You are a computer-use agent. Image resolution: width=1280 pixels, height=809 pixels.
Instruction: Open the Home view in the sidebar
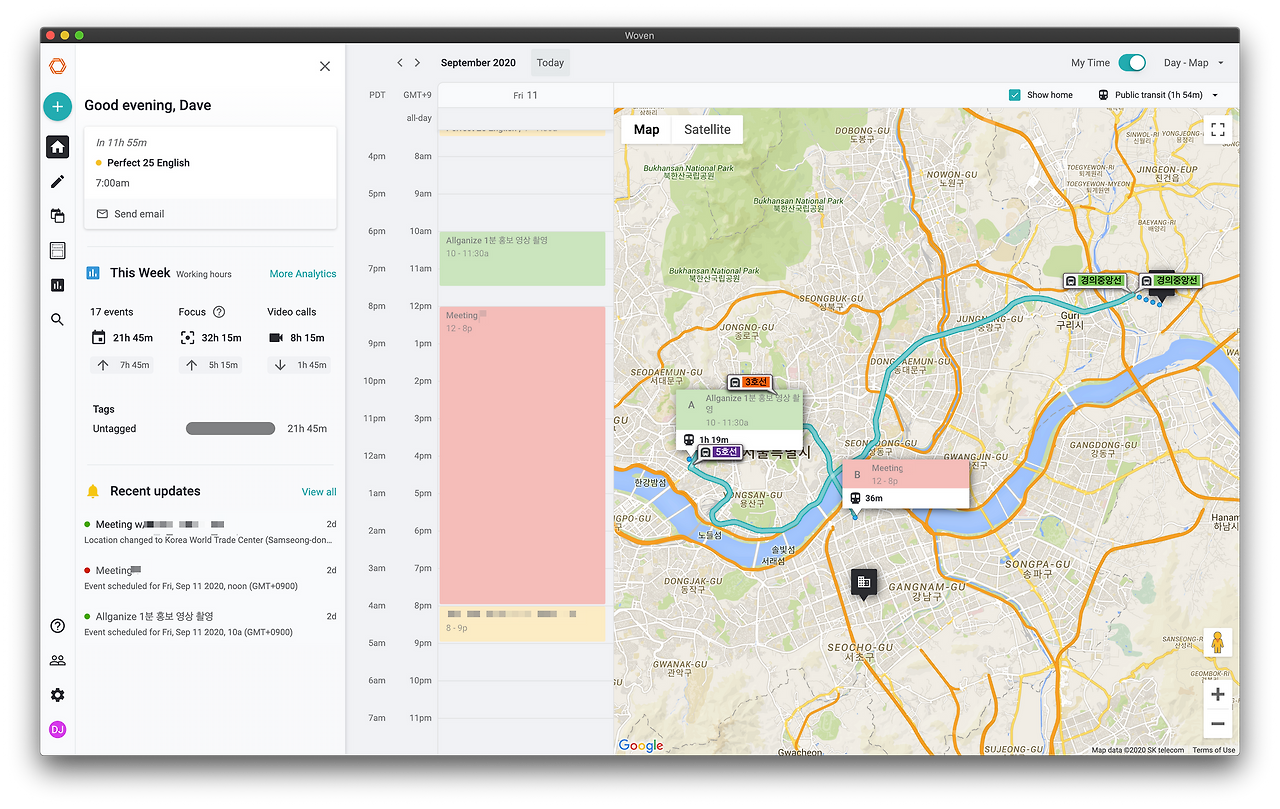coord(57,147)
